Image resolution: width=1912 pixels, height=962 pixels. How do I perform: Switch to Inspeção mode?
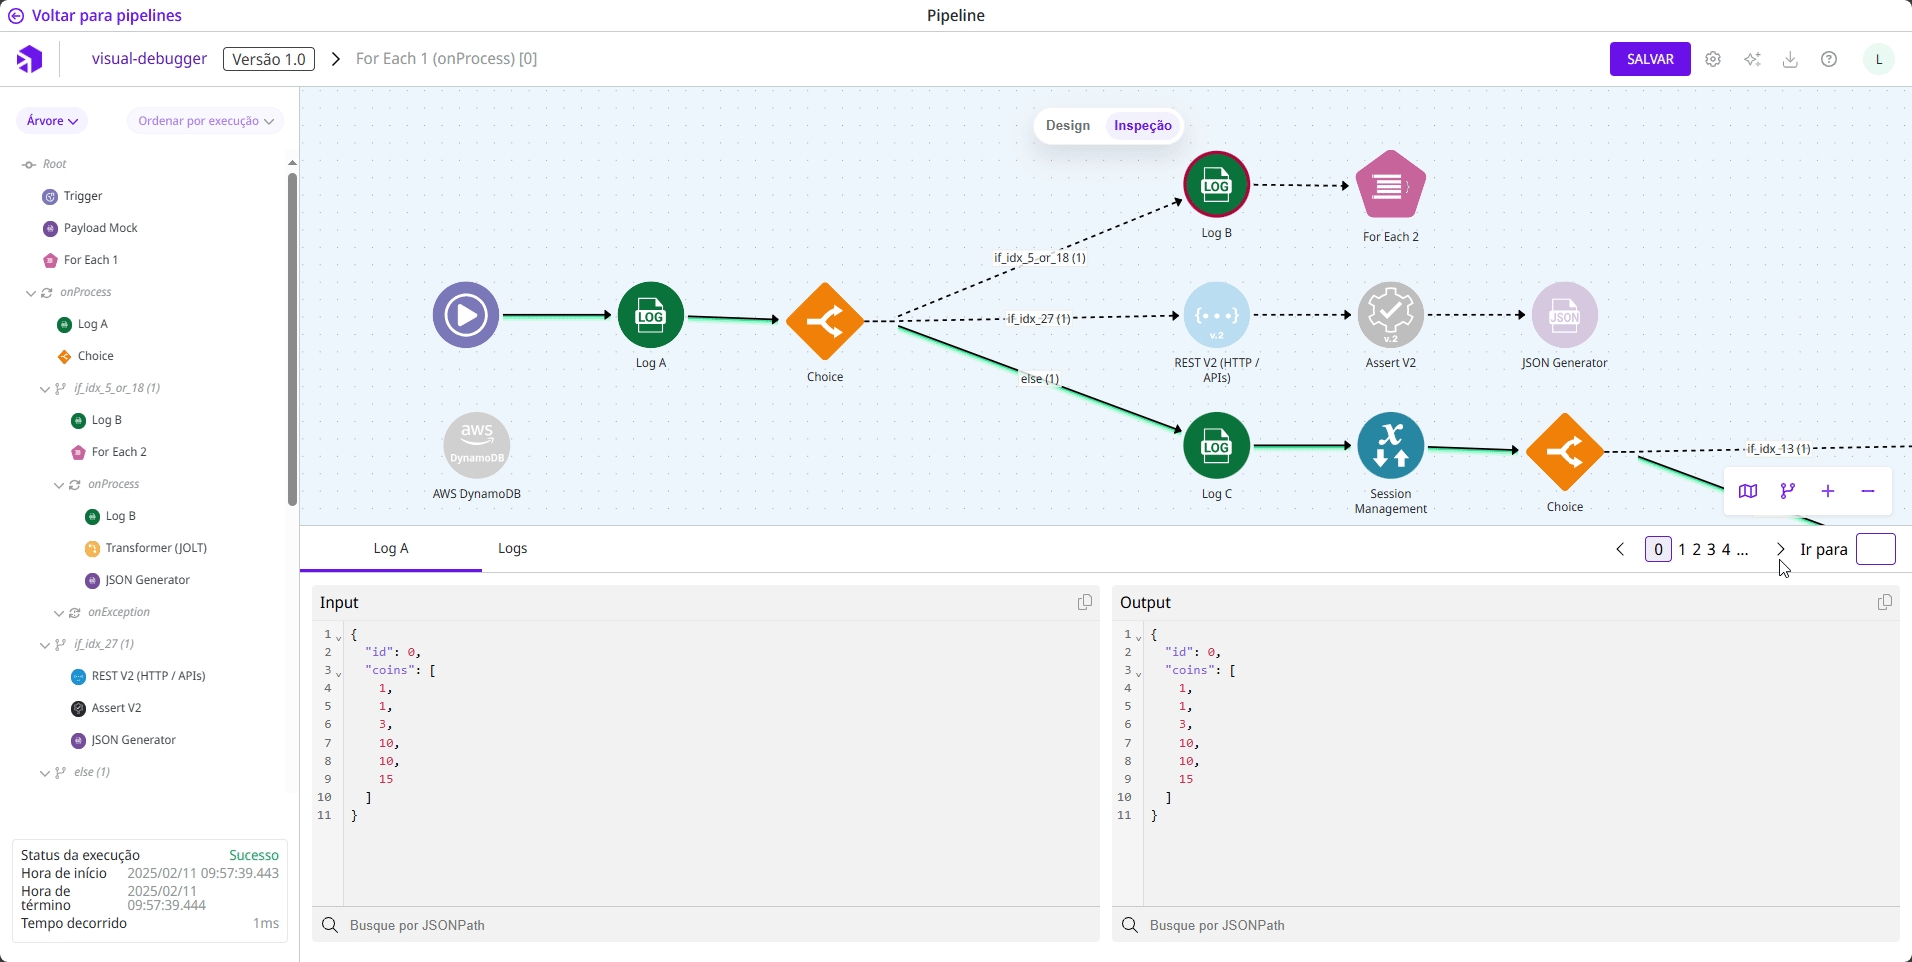(1142, 126)
